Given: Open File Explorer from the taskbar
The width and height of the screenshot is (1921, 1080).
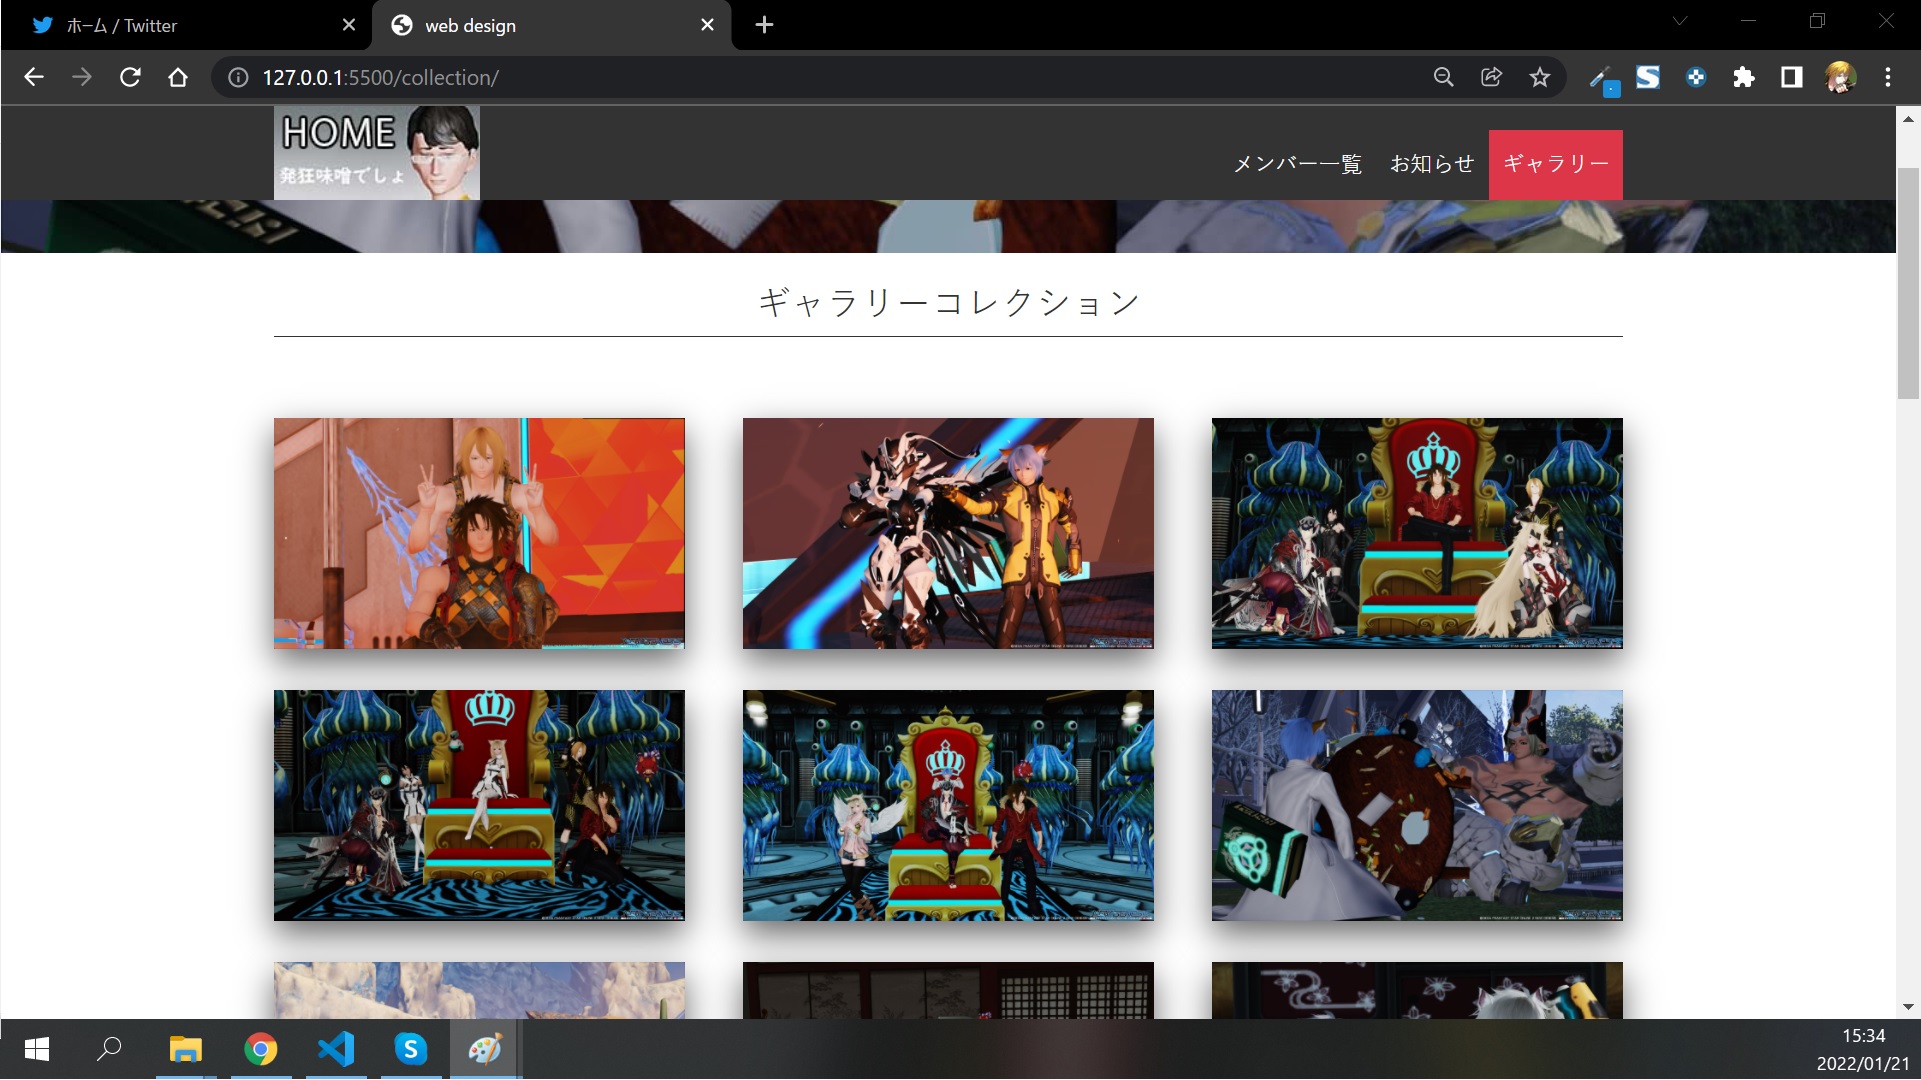Looking at the screenshot, I should point(185,1049).
